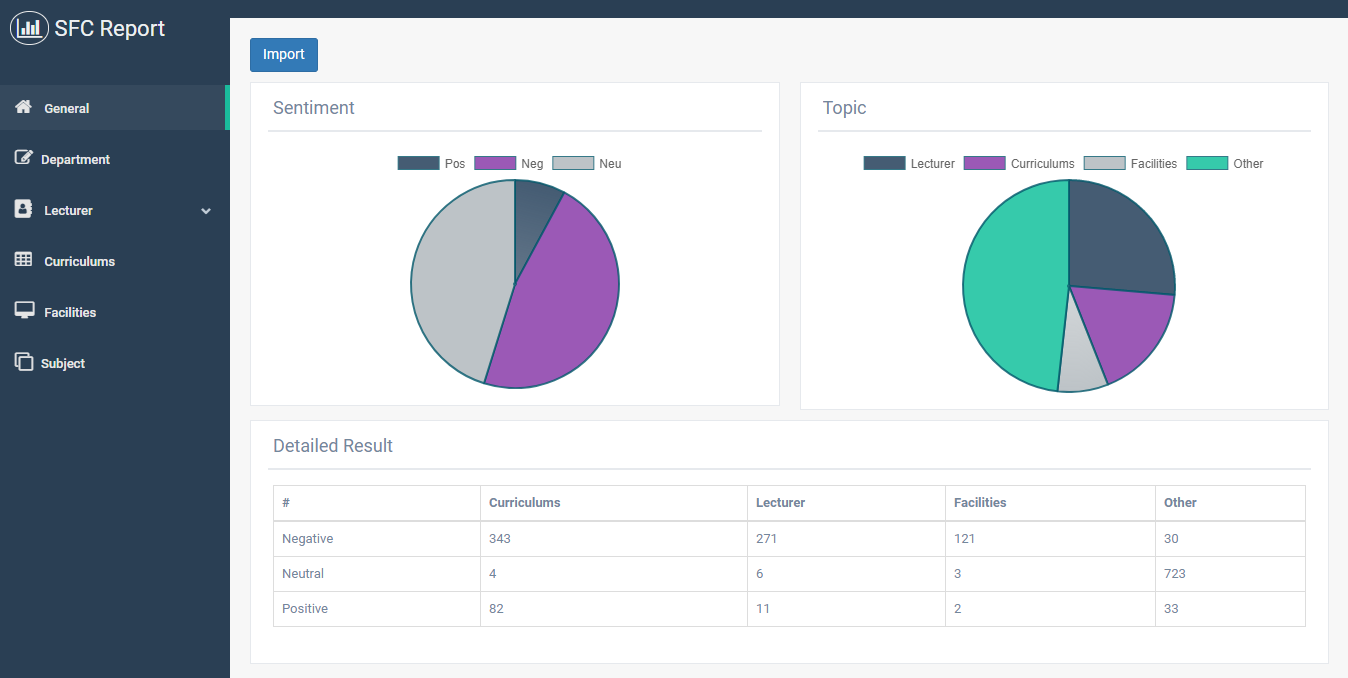Toggle the Neu legend swatch in Sentiment chart

[x=573, y=163]
